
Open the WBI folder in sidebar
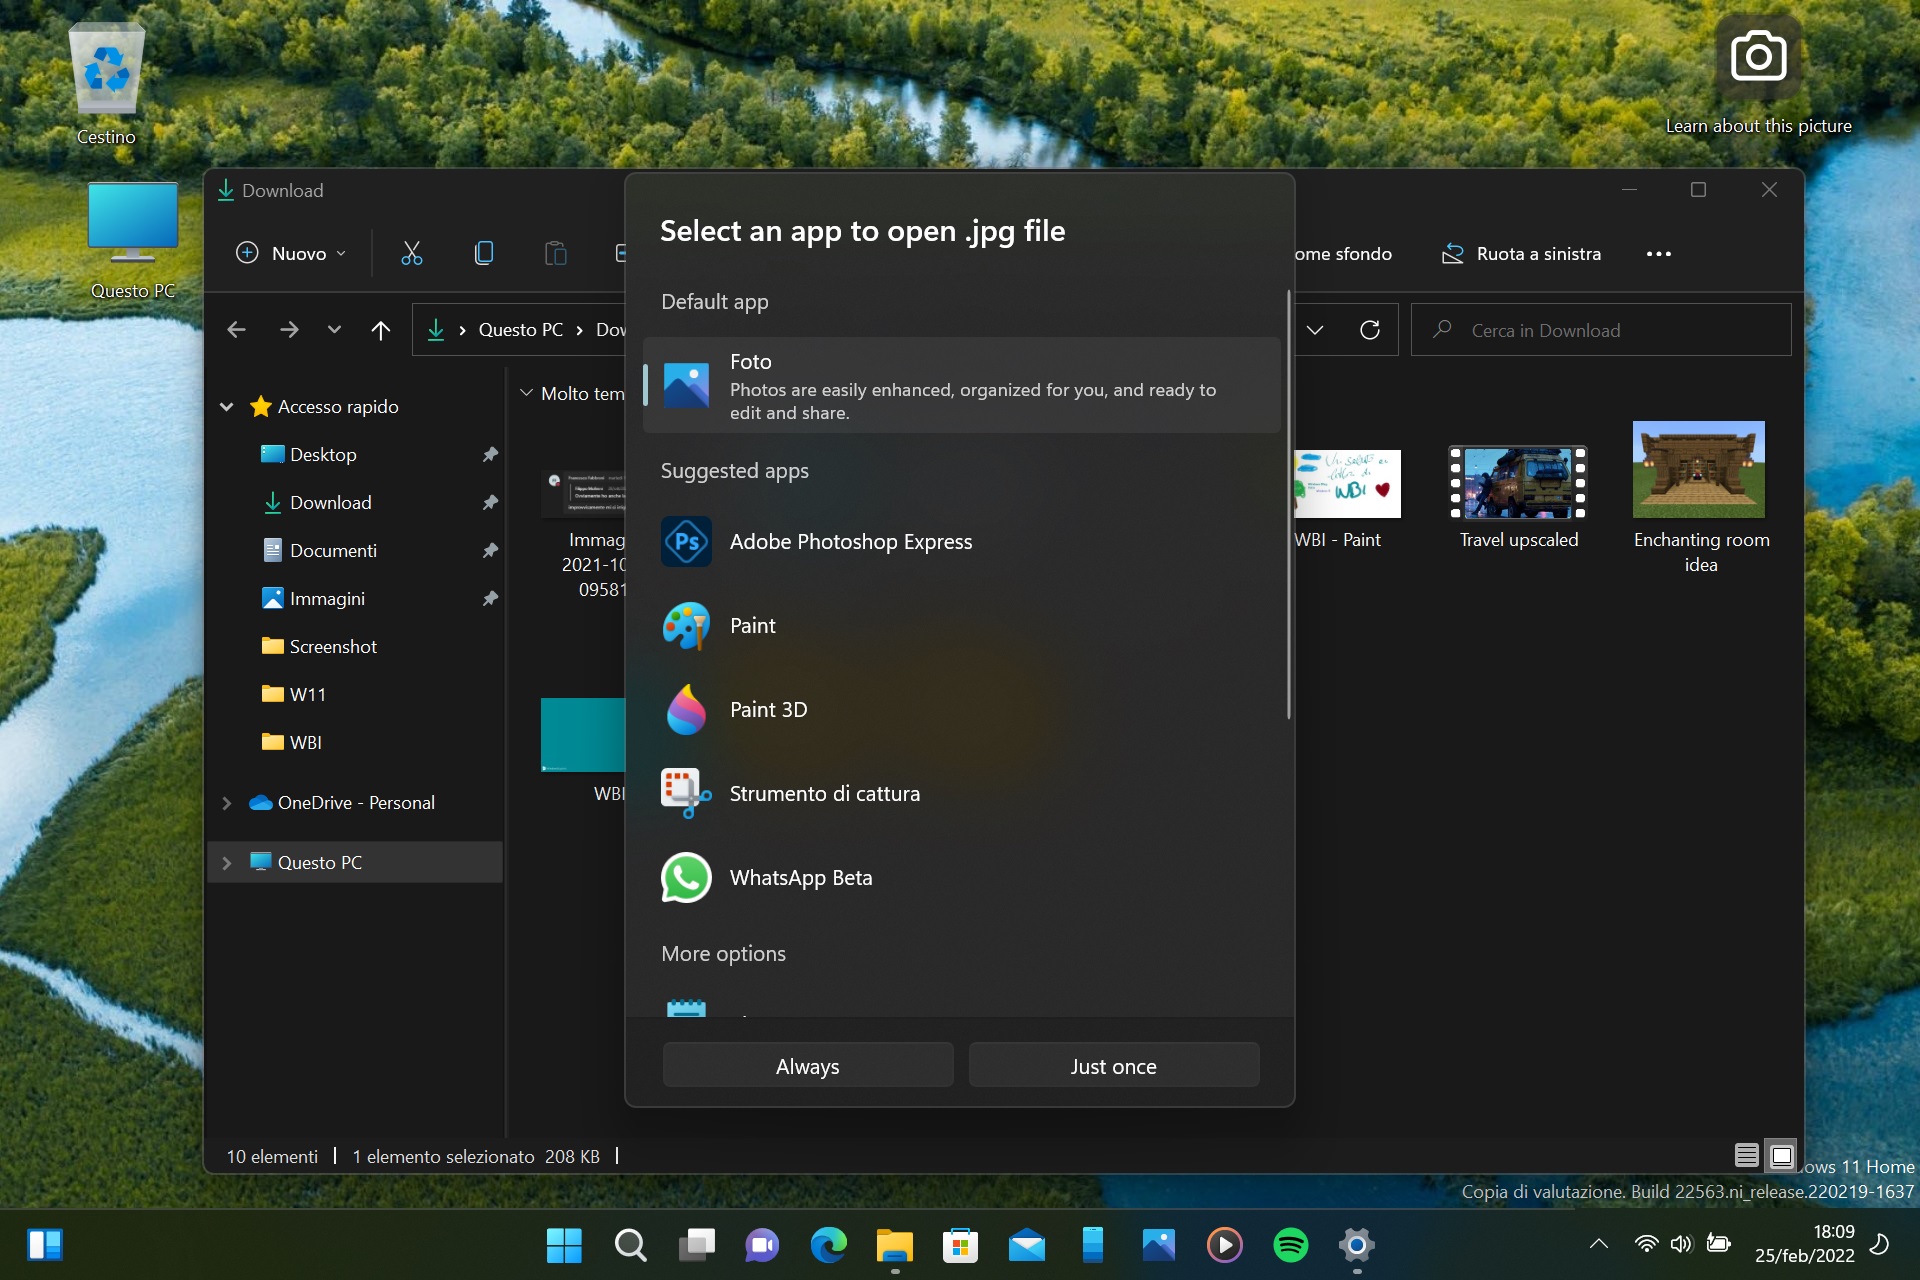(305, 743)
